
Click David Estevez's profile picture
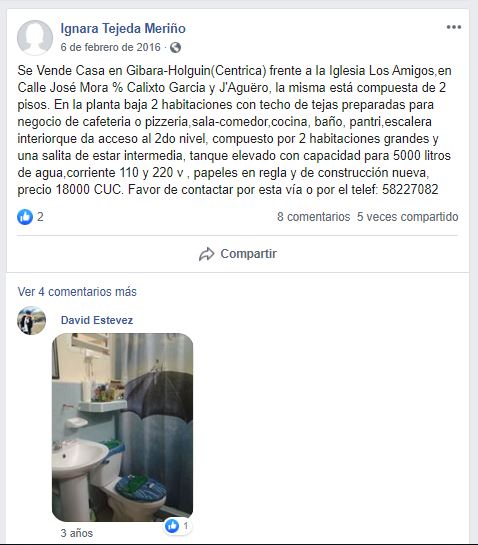(31, 320)
